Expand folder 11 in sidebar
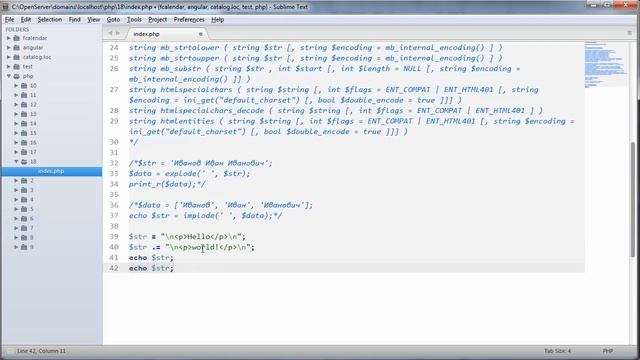The image size is (640, 360). pyautogui.click(x=16, y=95)
